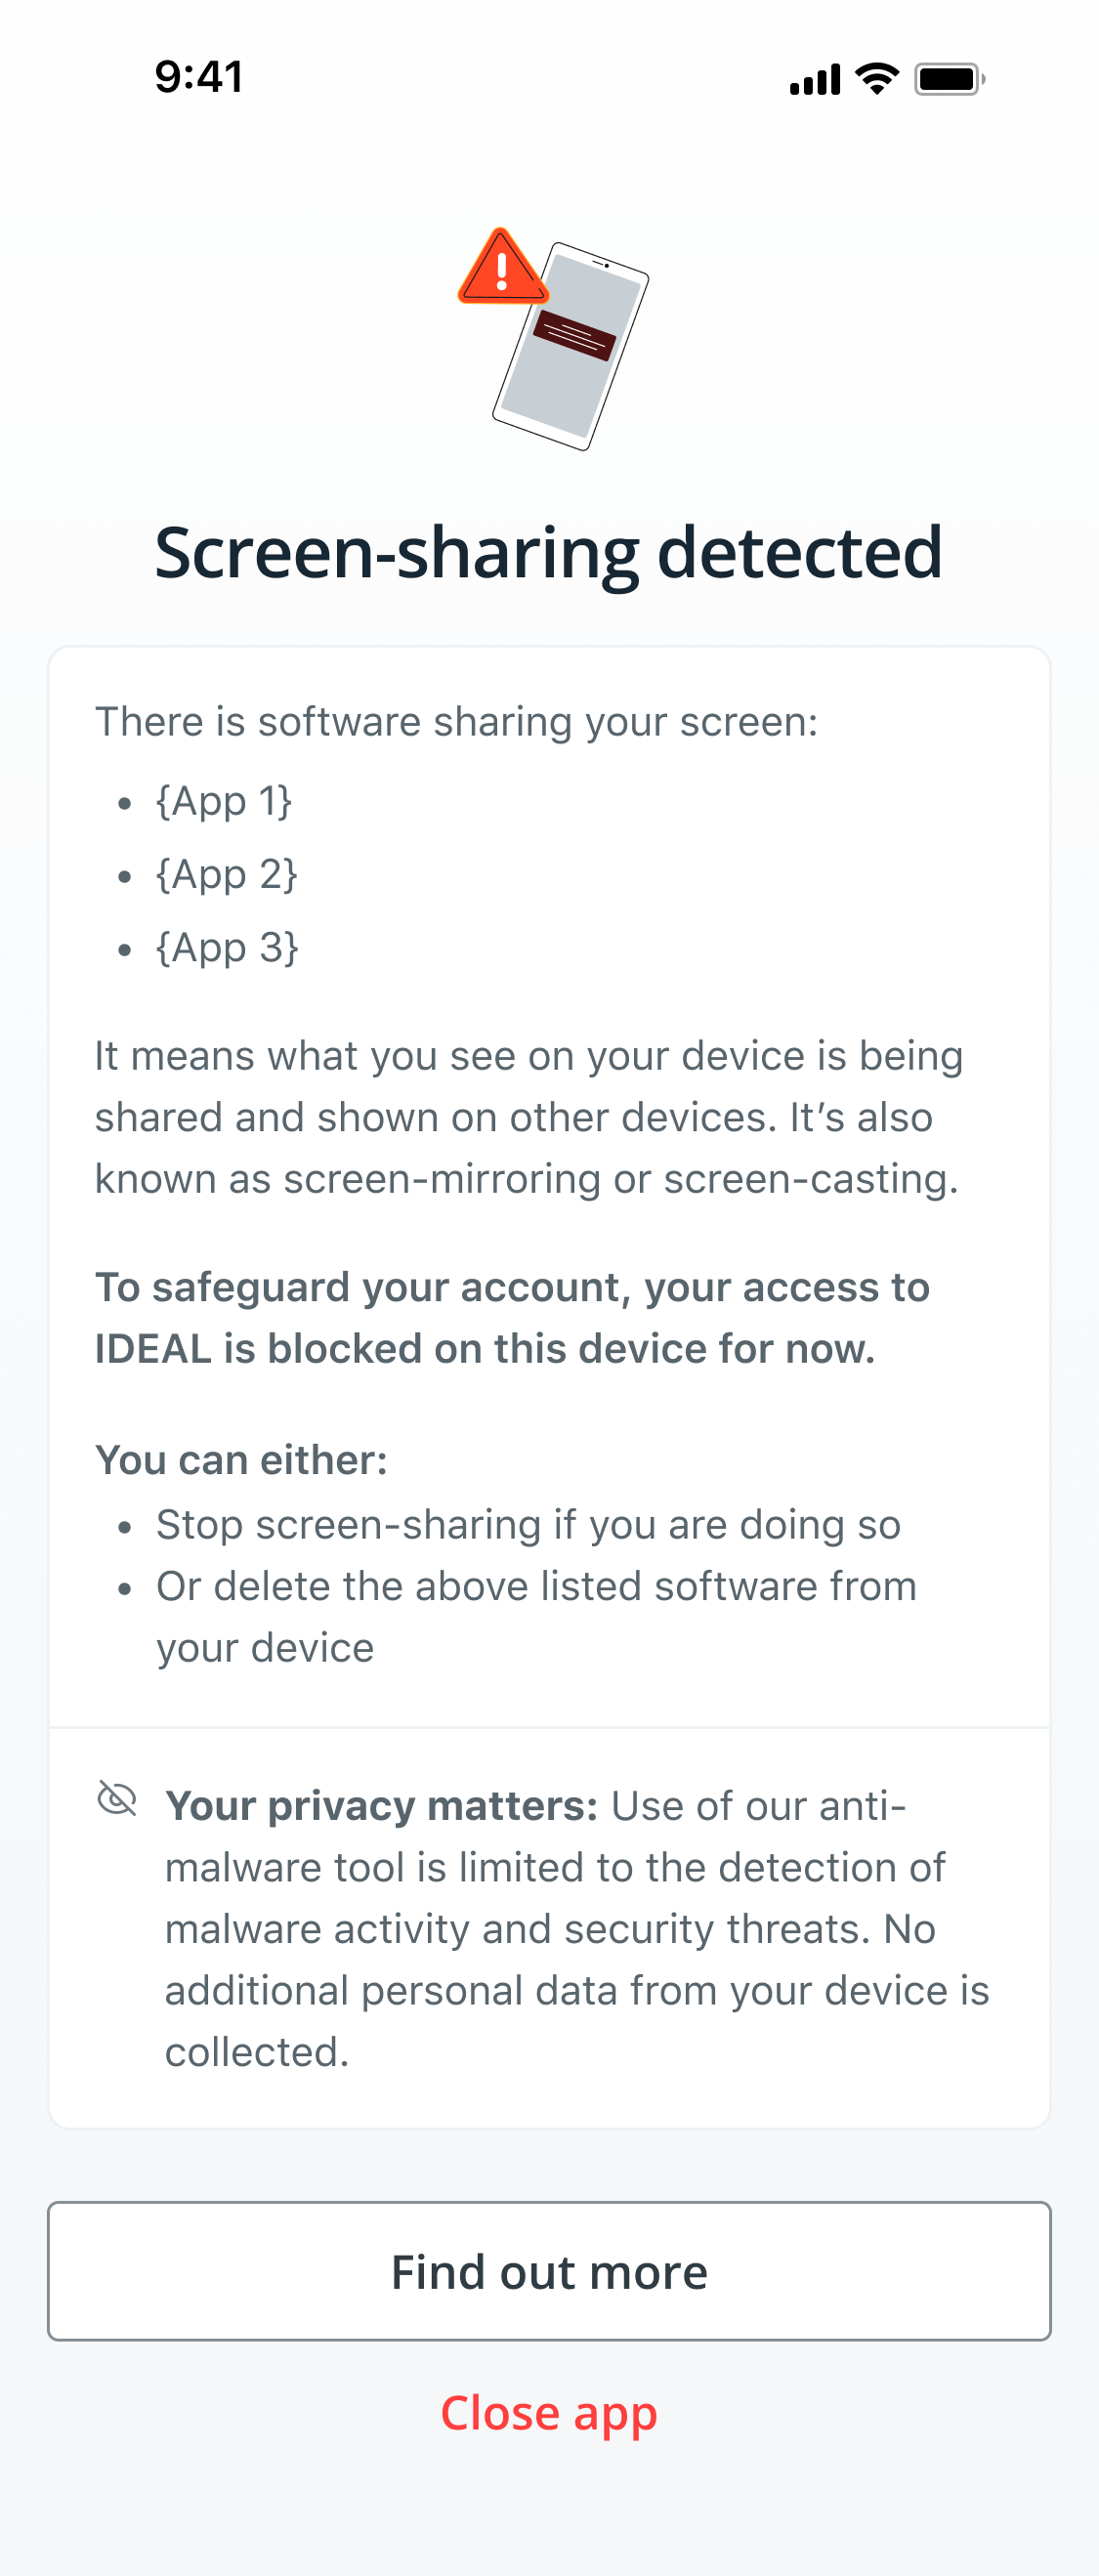Select the {App 1} list item

point(224,801)
